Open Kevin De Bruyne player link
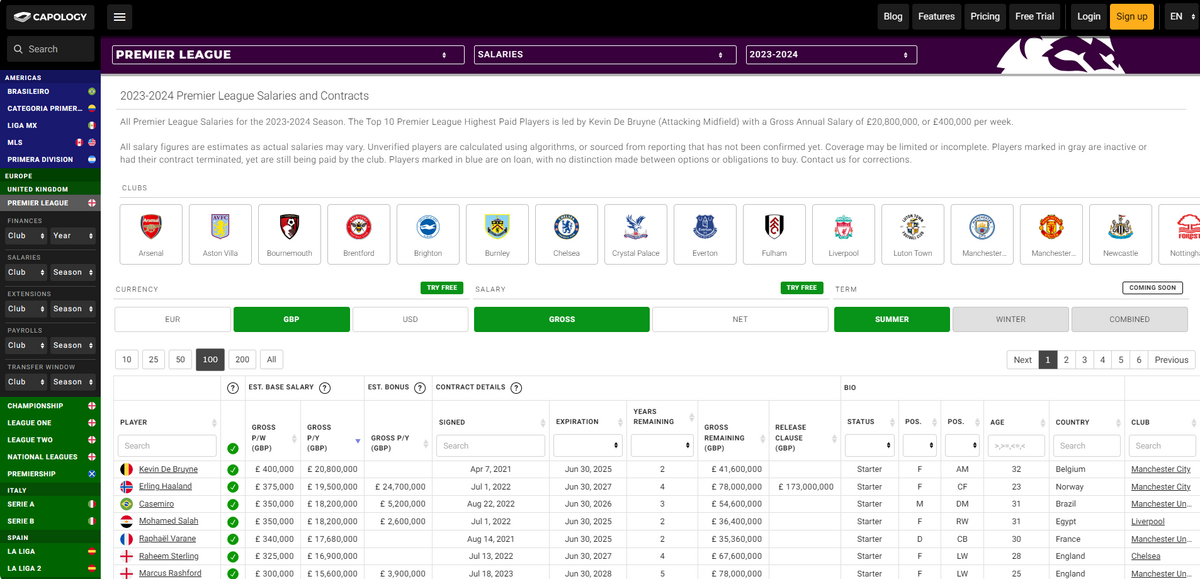Screen dimensions: 1200x579 click(168, 469)
